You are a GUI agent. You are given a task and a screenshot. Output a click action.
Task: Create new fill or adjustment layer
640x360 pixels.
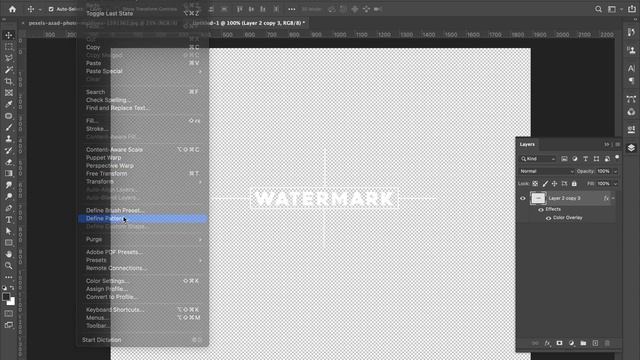tap(571, 343)
